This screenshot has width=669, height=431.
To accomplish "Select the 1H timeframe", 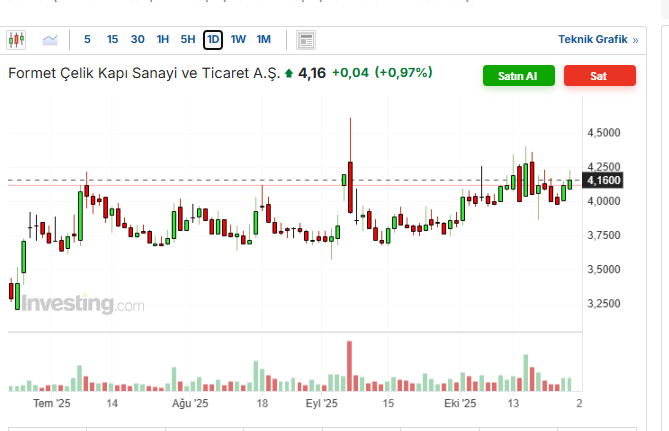I will coord(163,40).
